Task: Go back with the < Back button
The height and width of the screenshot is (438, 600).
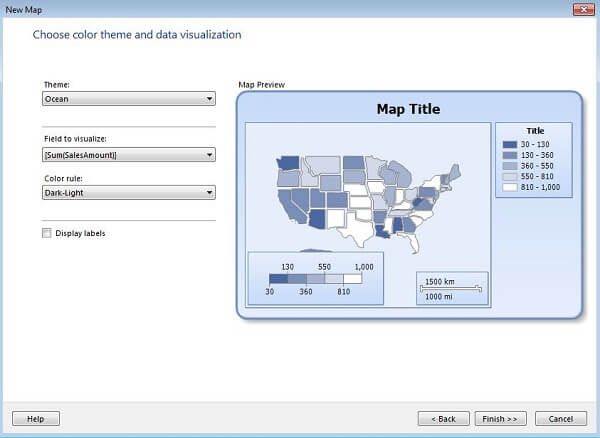Action: click(x=443, y=418)
